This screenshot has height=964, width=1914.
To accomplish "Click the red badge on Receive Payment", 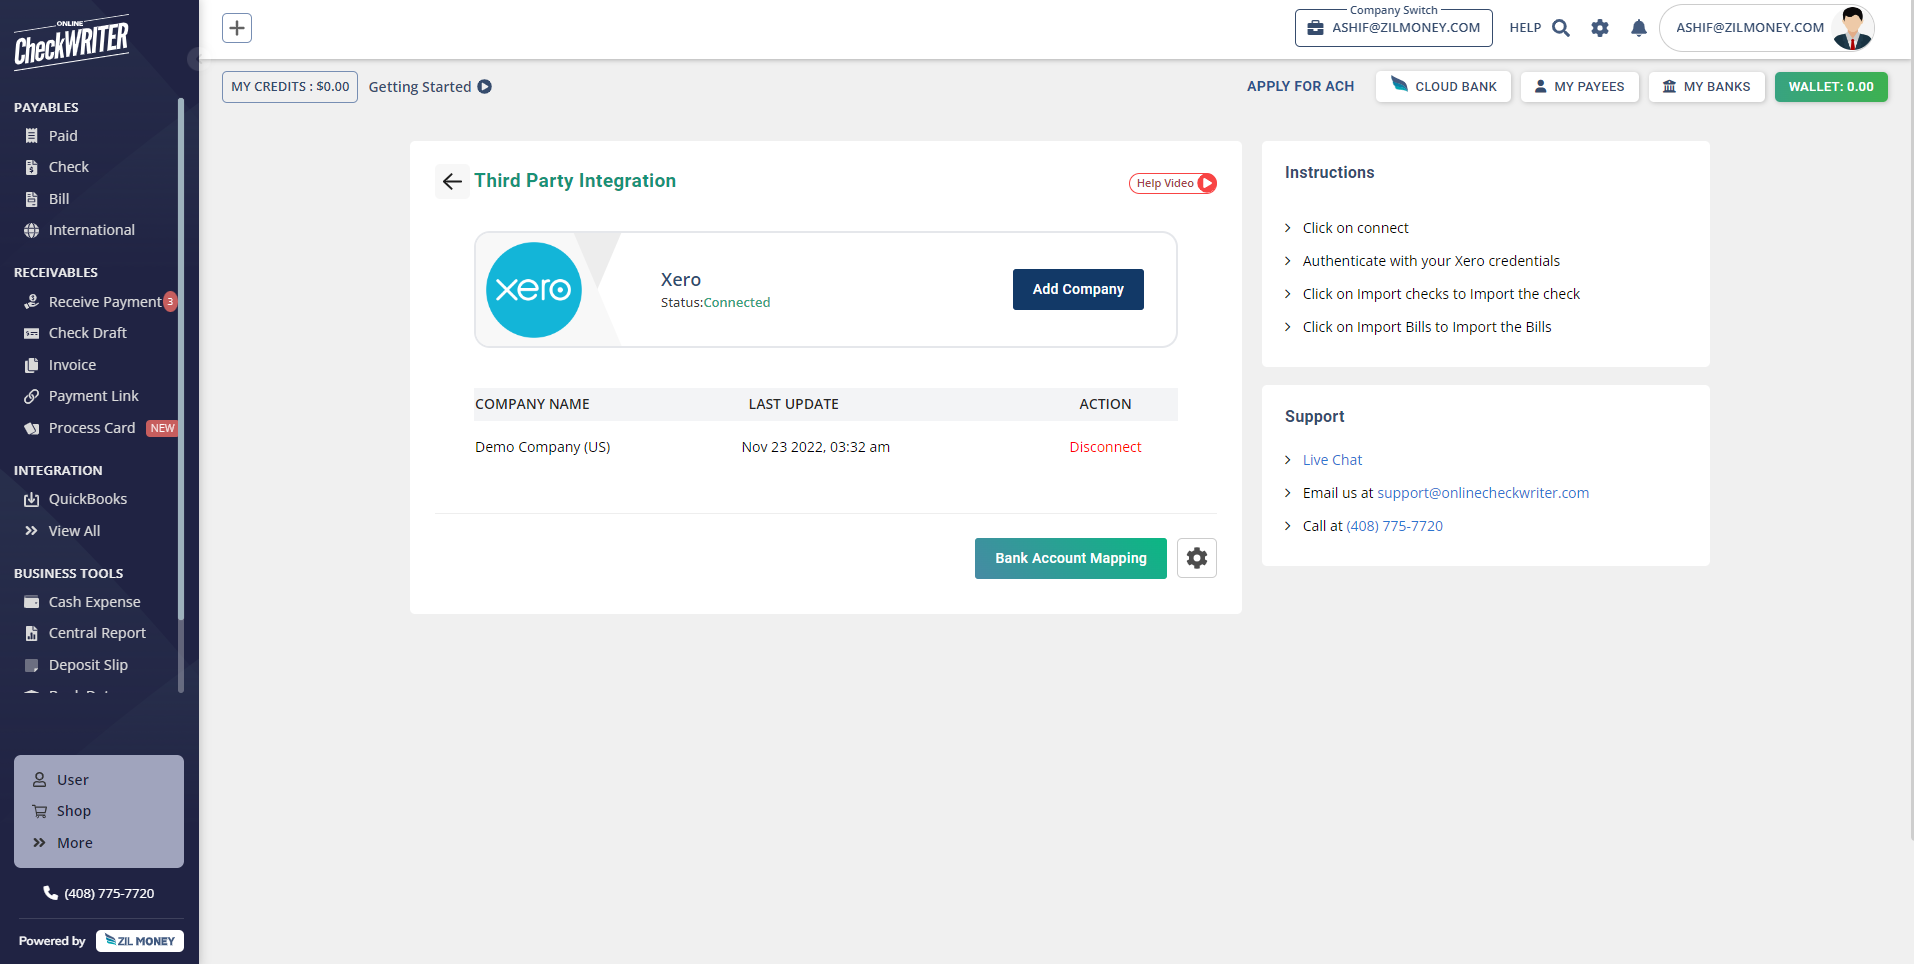I will (x=170, y=302).
